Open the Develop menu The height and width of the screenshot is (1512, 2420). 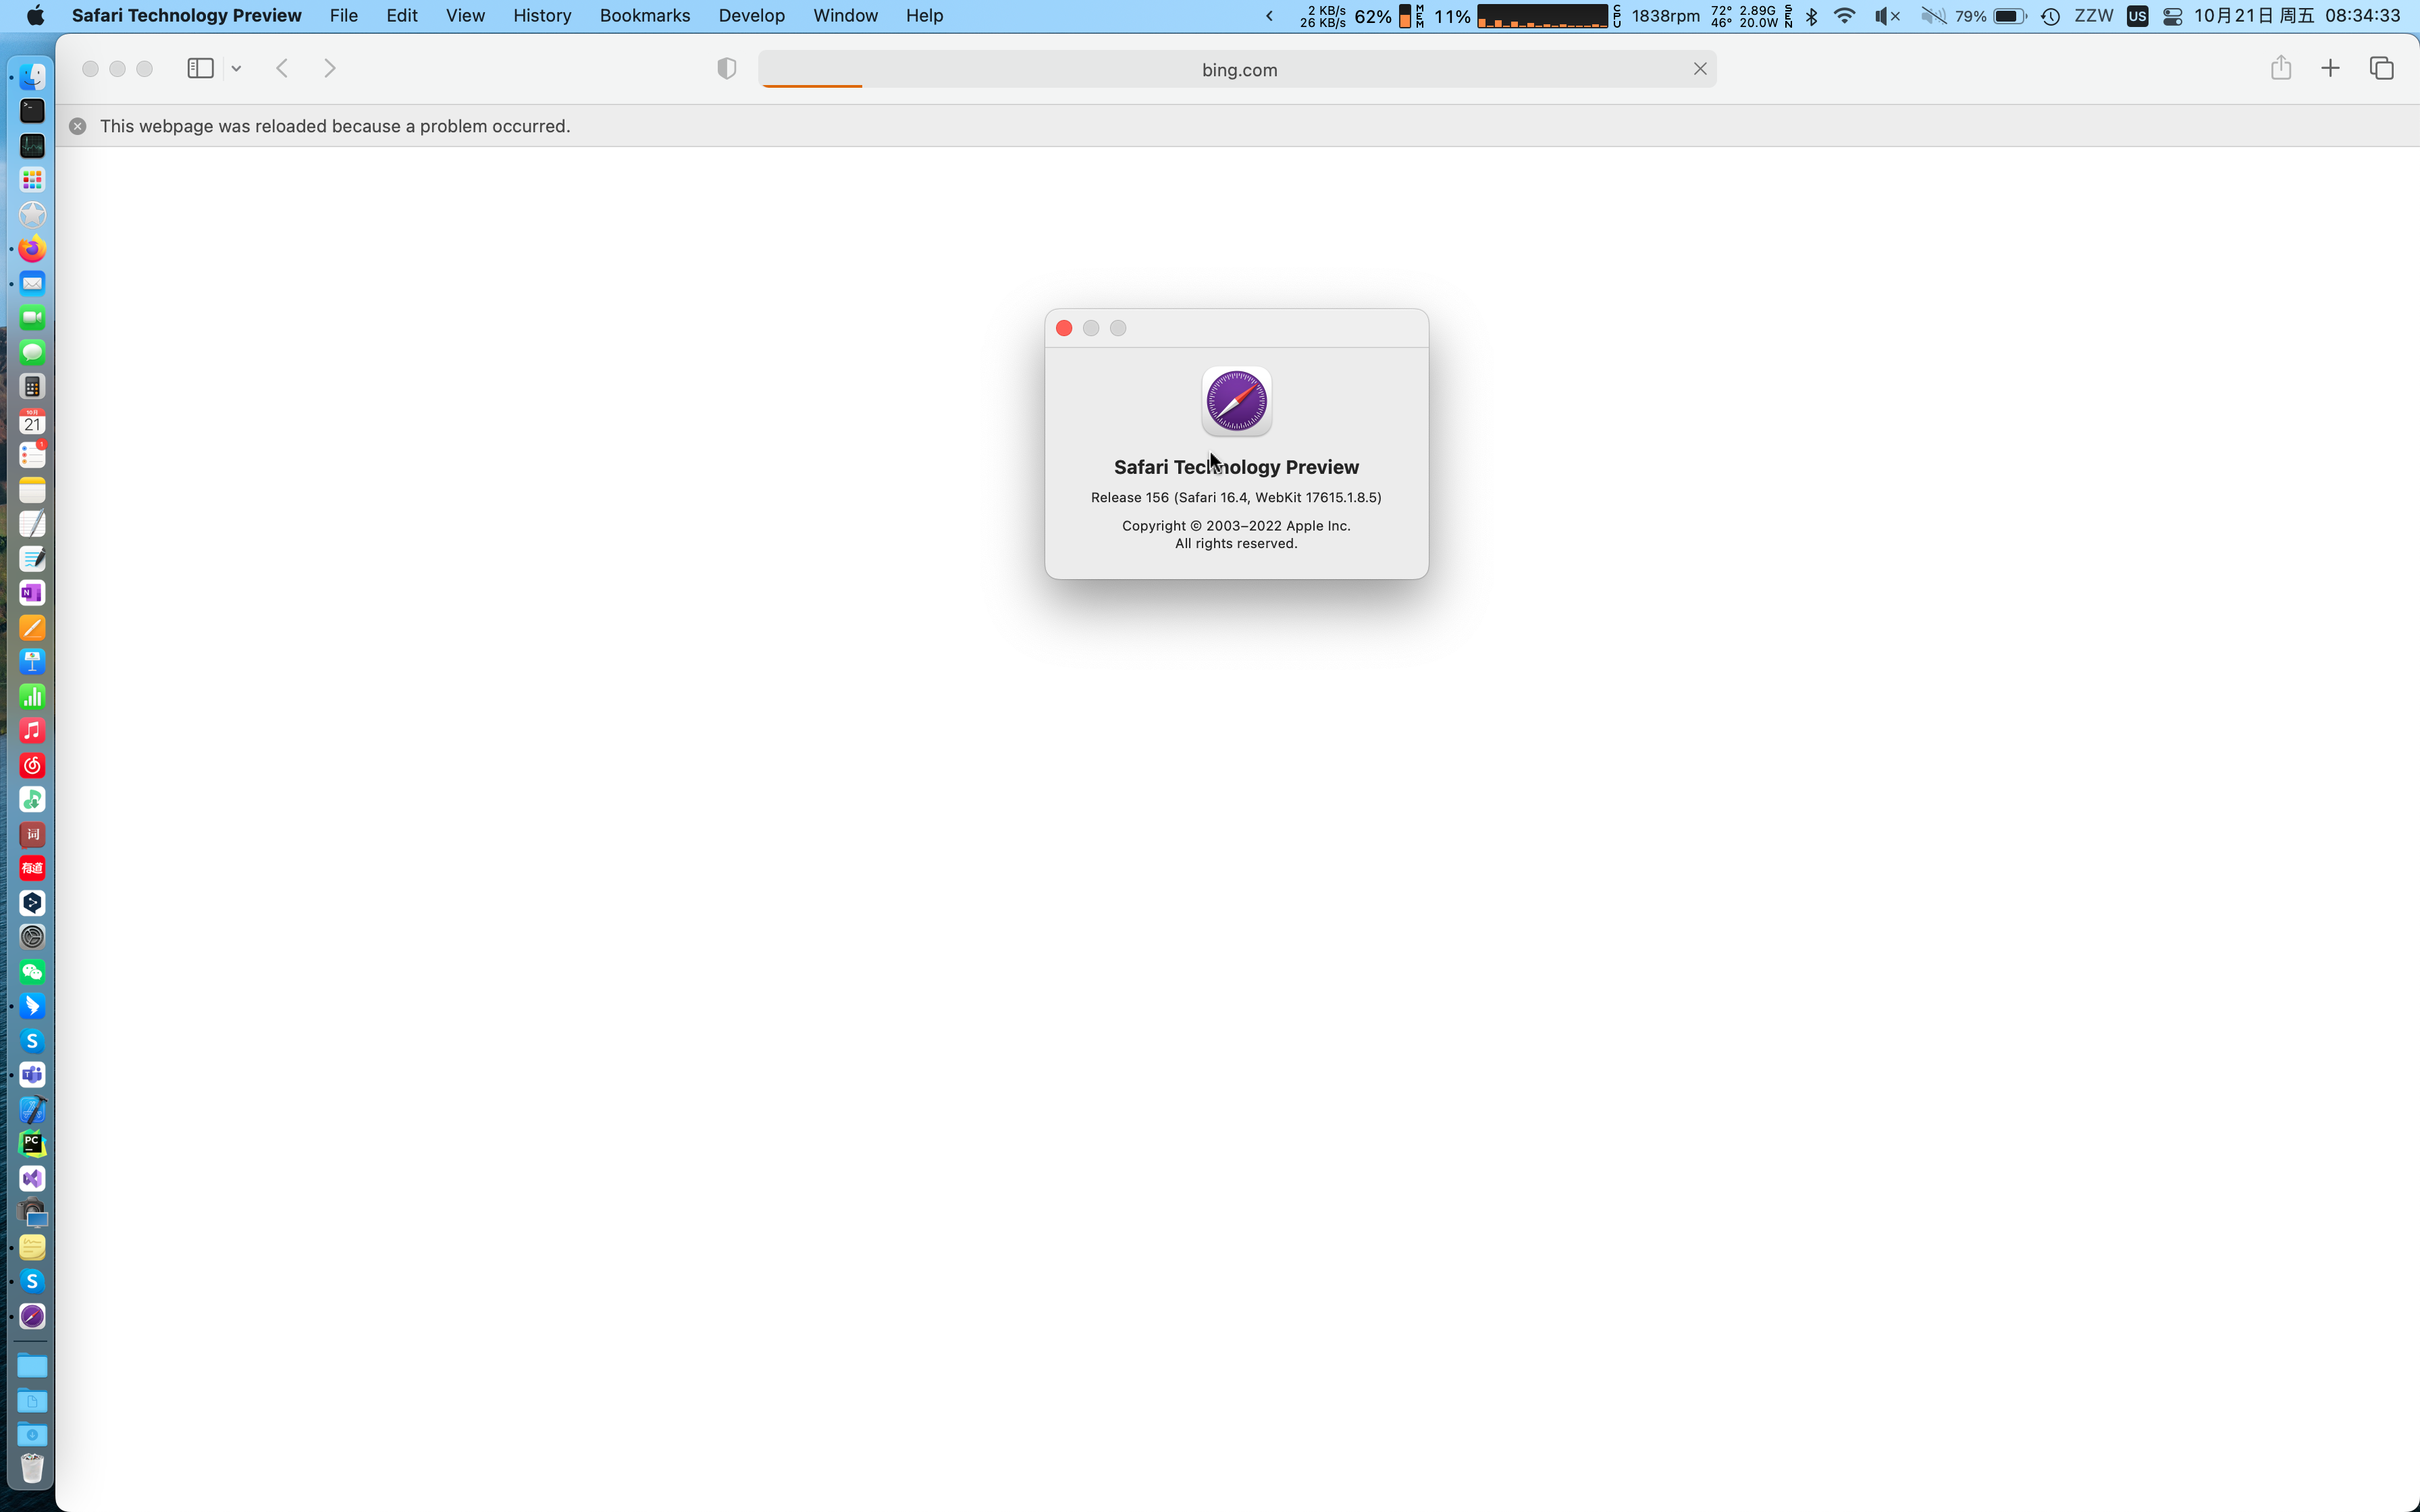pyautogui.click(x=751, y=16)
